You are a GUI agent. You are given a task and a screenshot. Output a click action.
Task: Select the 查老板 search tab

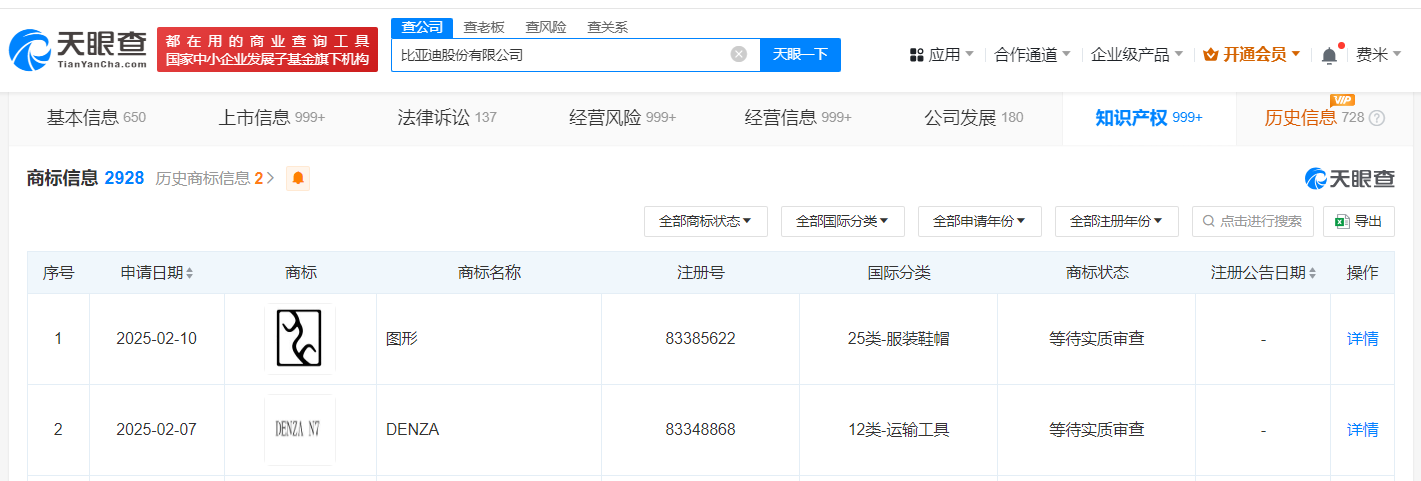pyautogui.click(x=483, y=27)
